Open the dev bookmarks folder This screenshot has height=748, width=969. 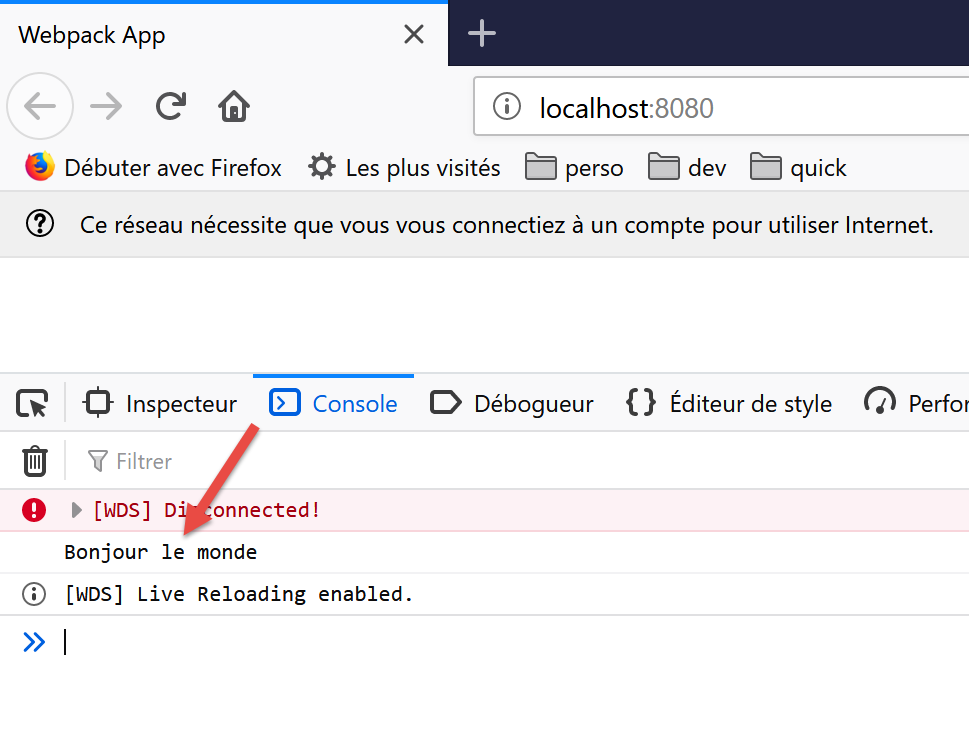coord(688,168)
